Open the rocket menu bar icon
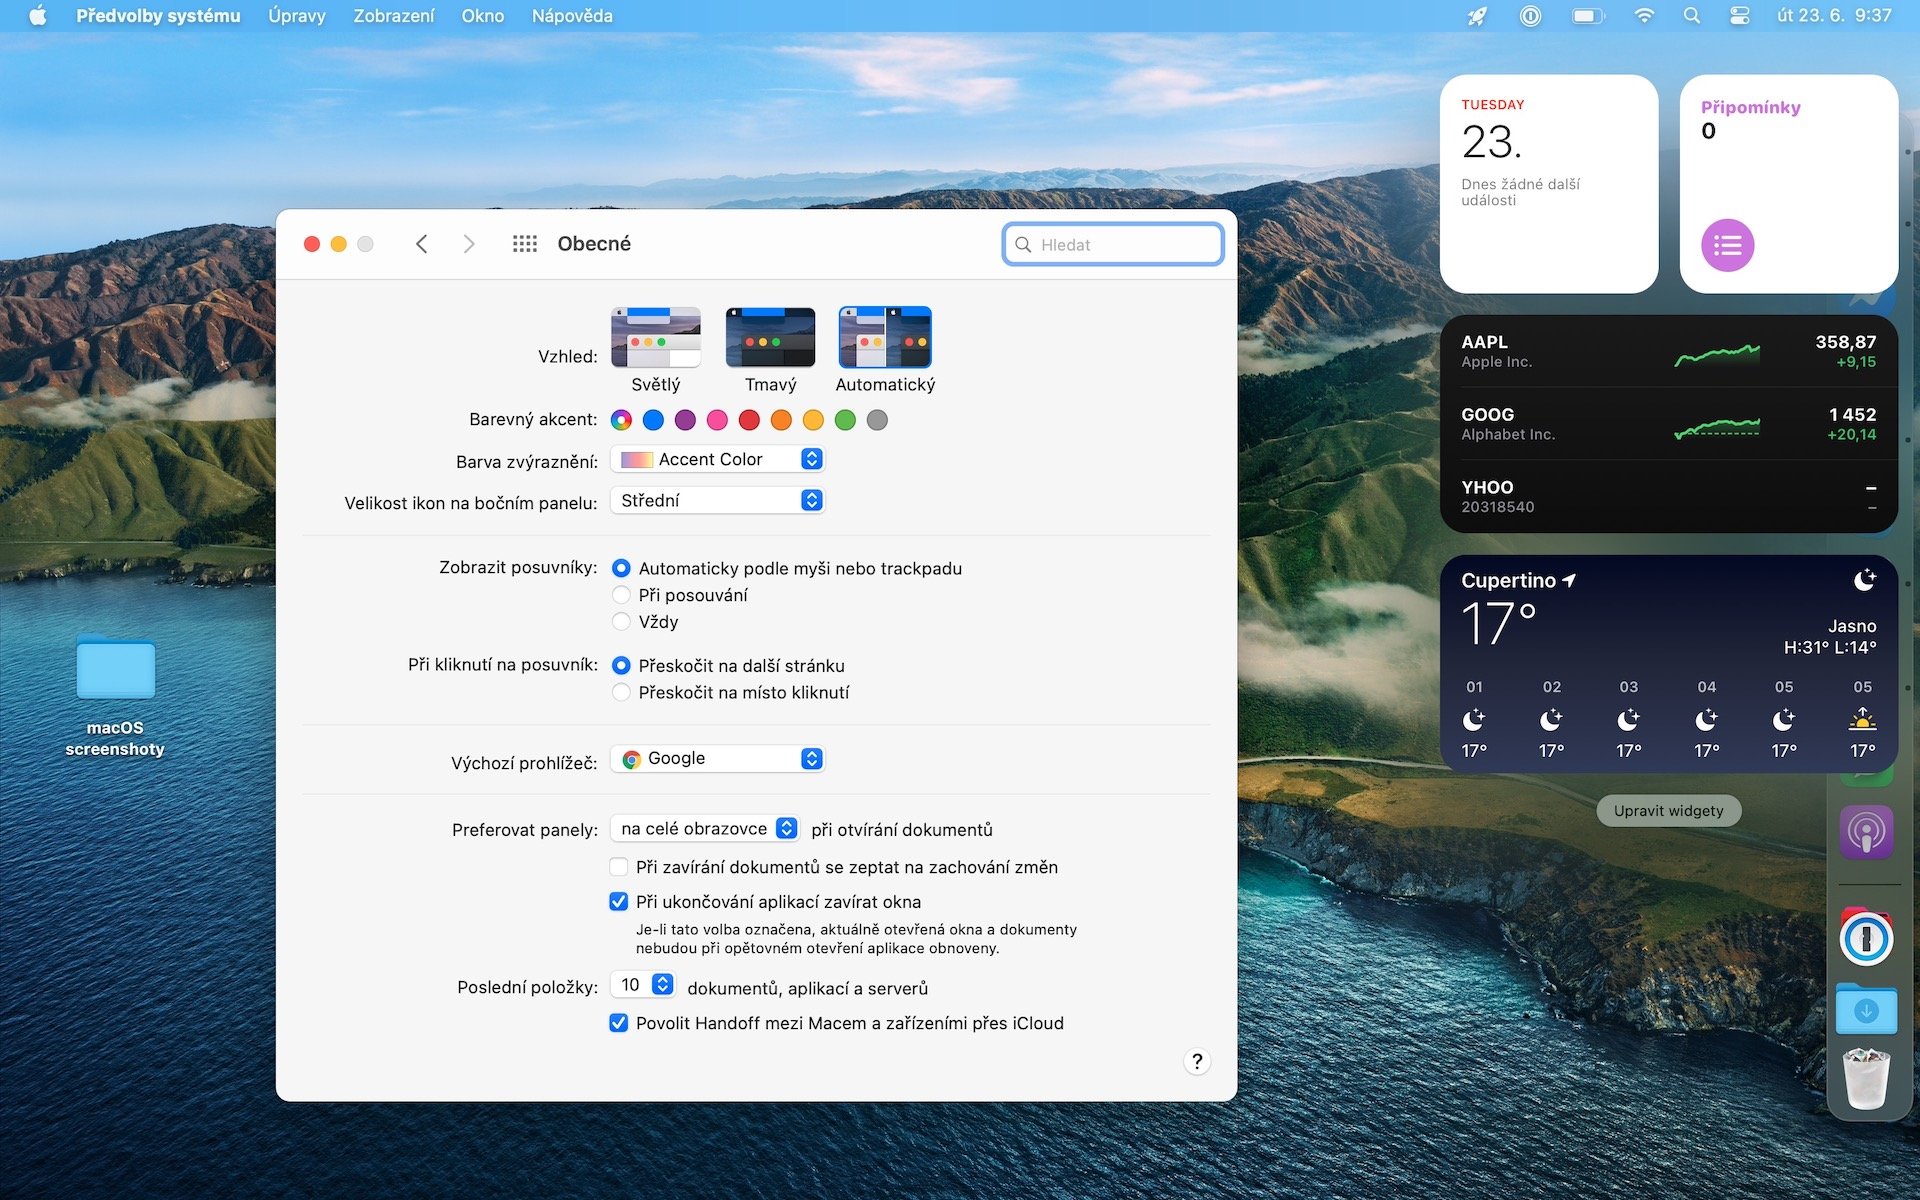Viewport: 1920px width, 1200px height. click(x=1477, y=16)
